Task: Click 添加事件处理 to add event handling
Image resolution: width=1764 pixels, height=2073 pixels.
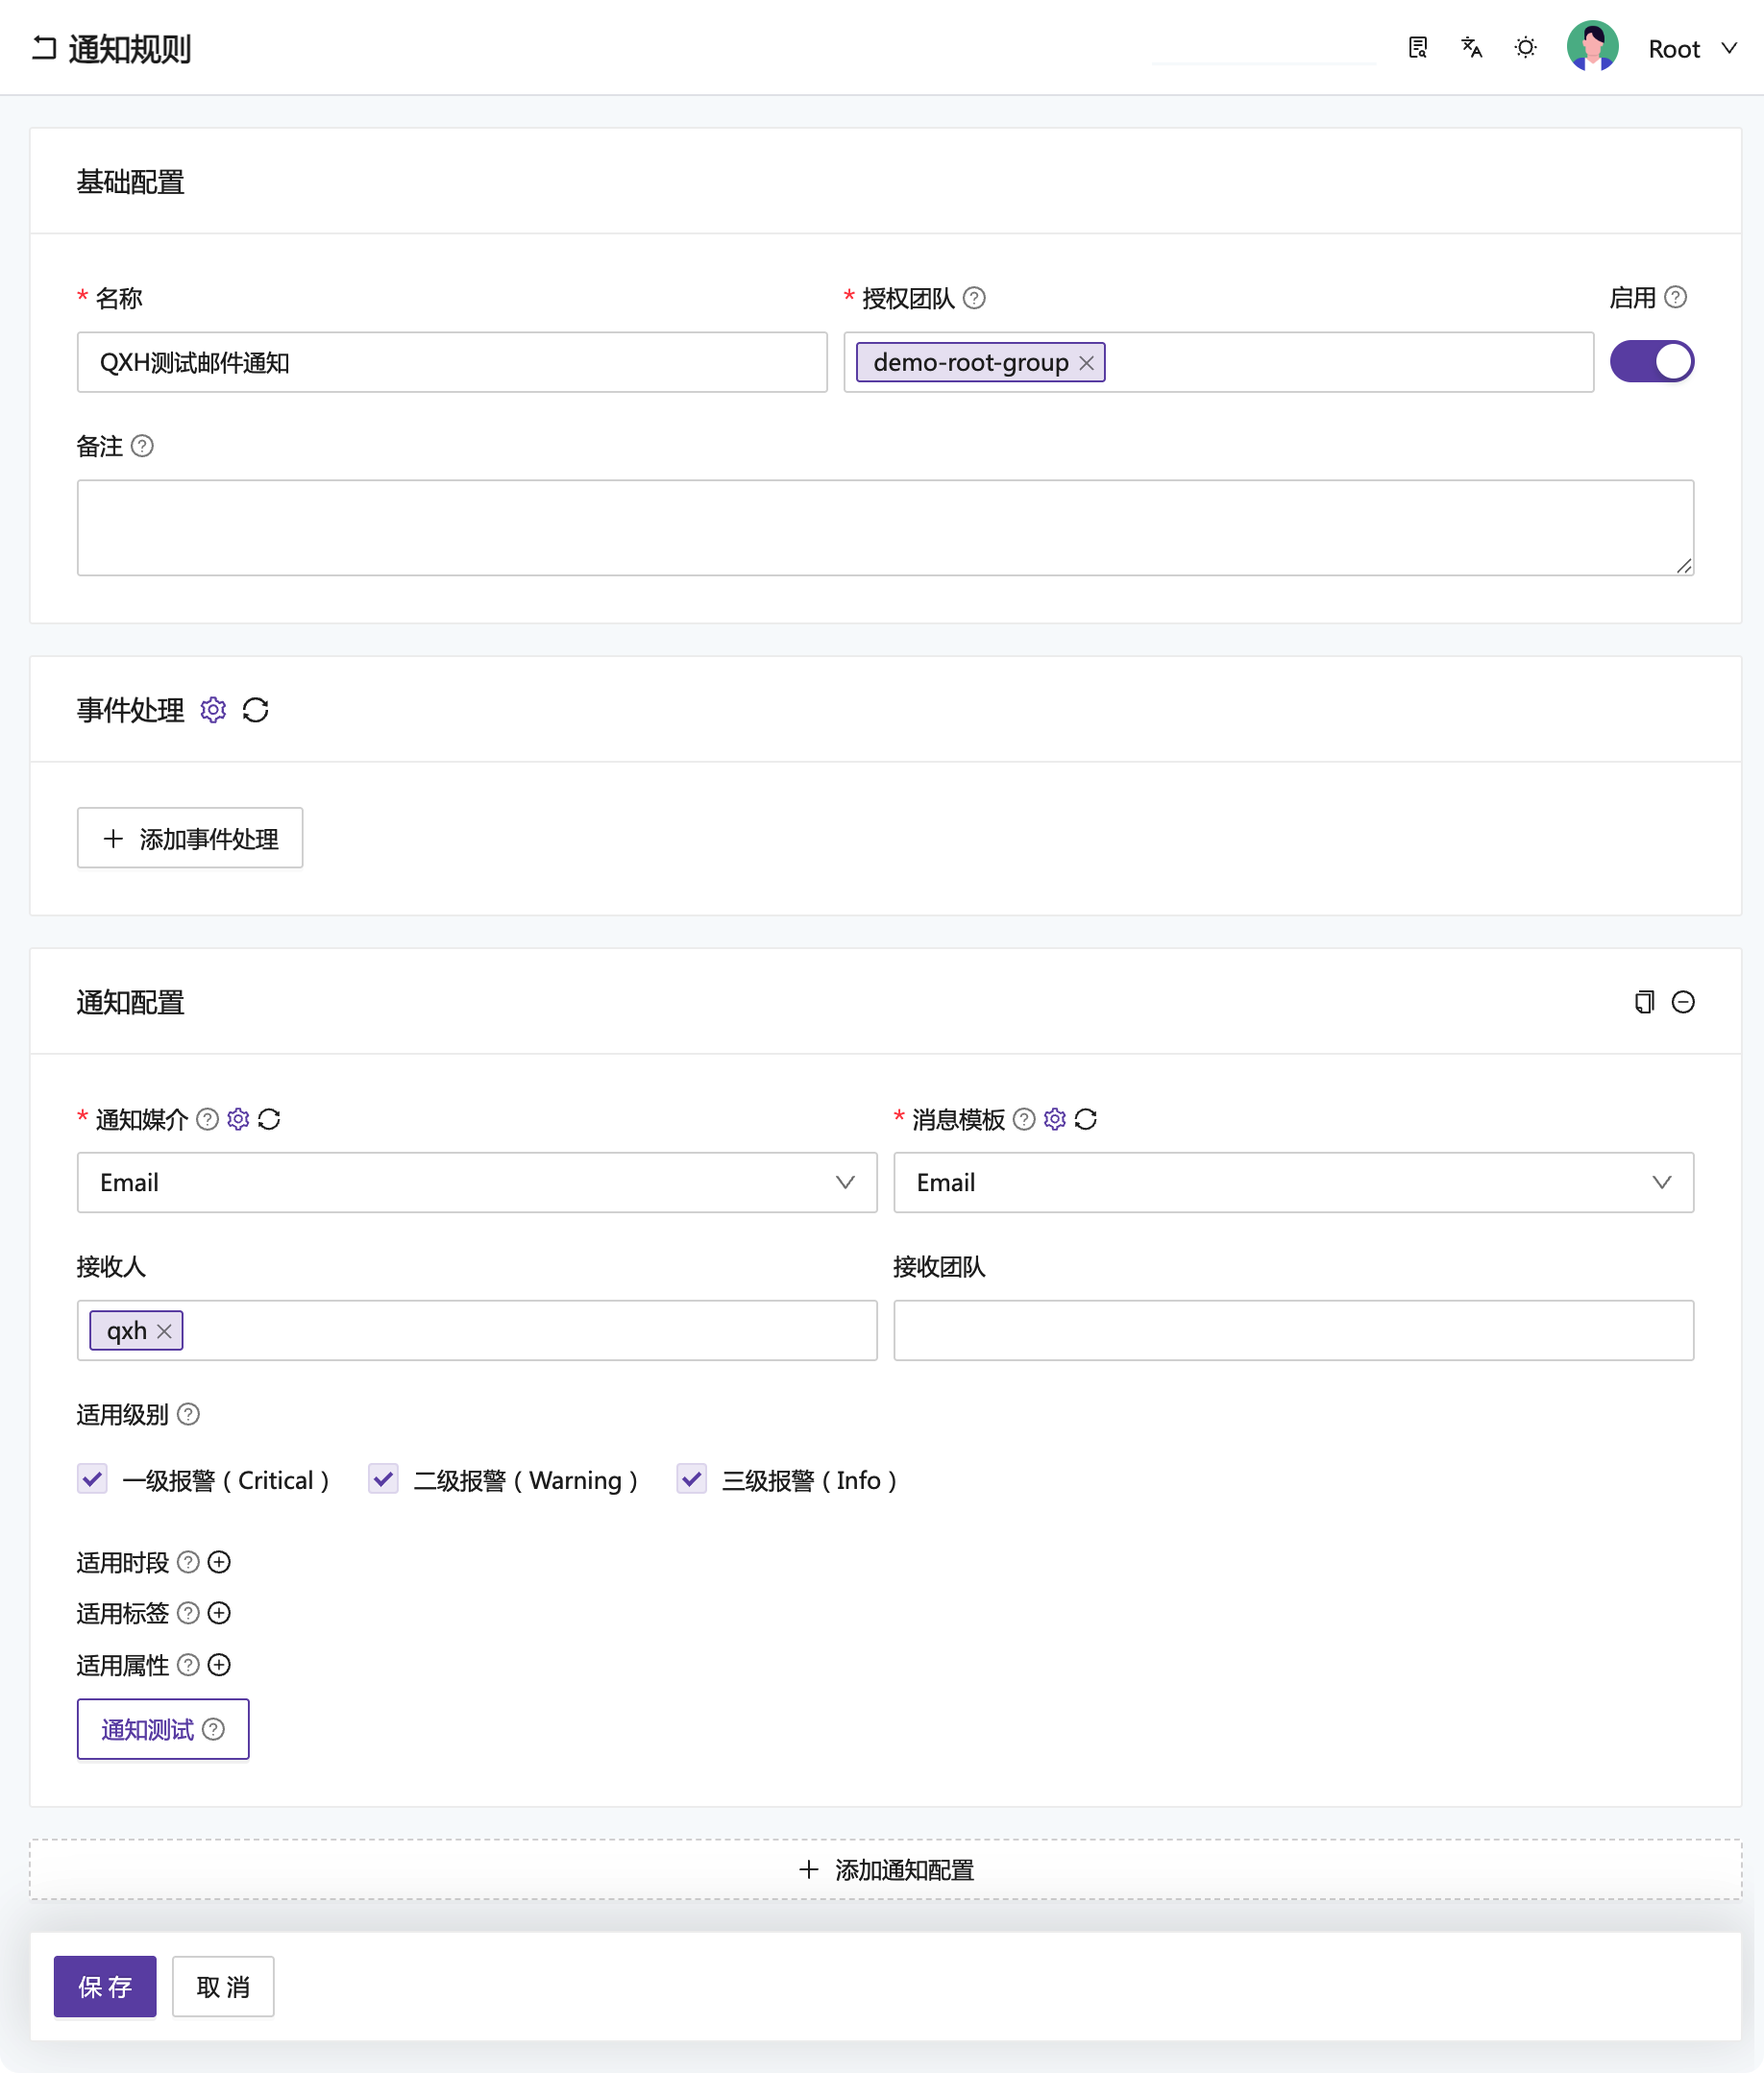Action: click(x=190, y=838)
